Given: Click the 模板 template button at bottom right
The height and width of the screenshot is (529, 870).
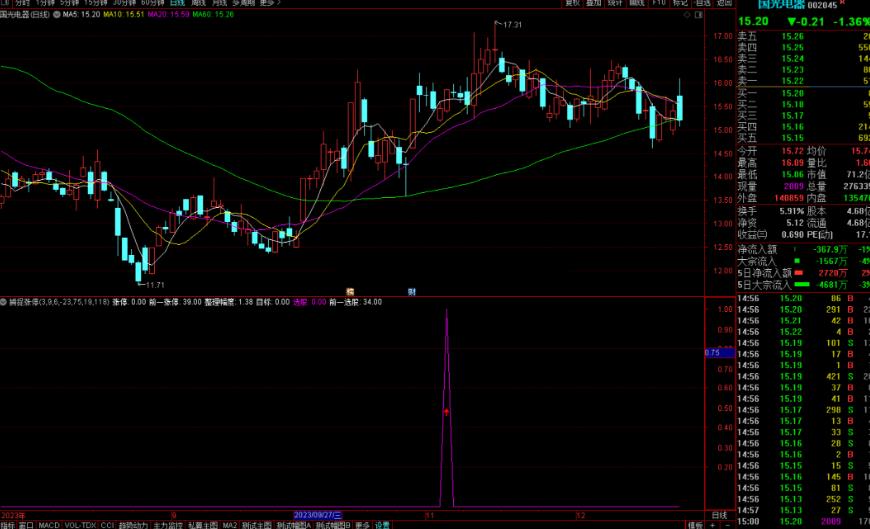Looking at the screenshot, I should (x=695, y=525).
